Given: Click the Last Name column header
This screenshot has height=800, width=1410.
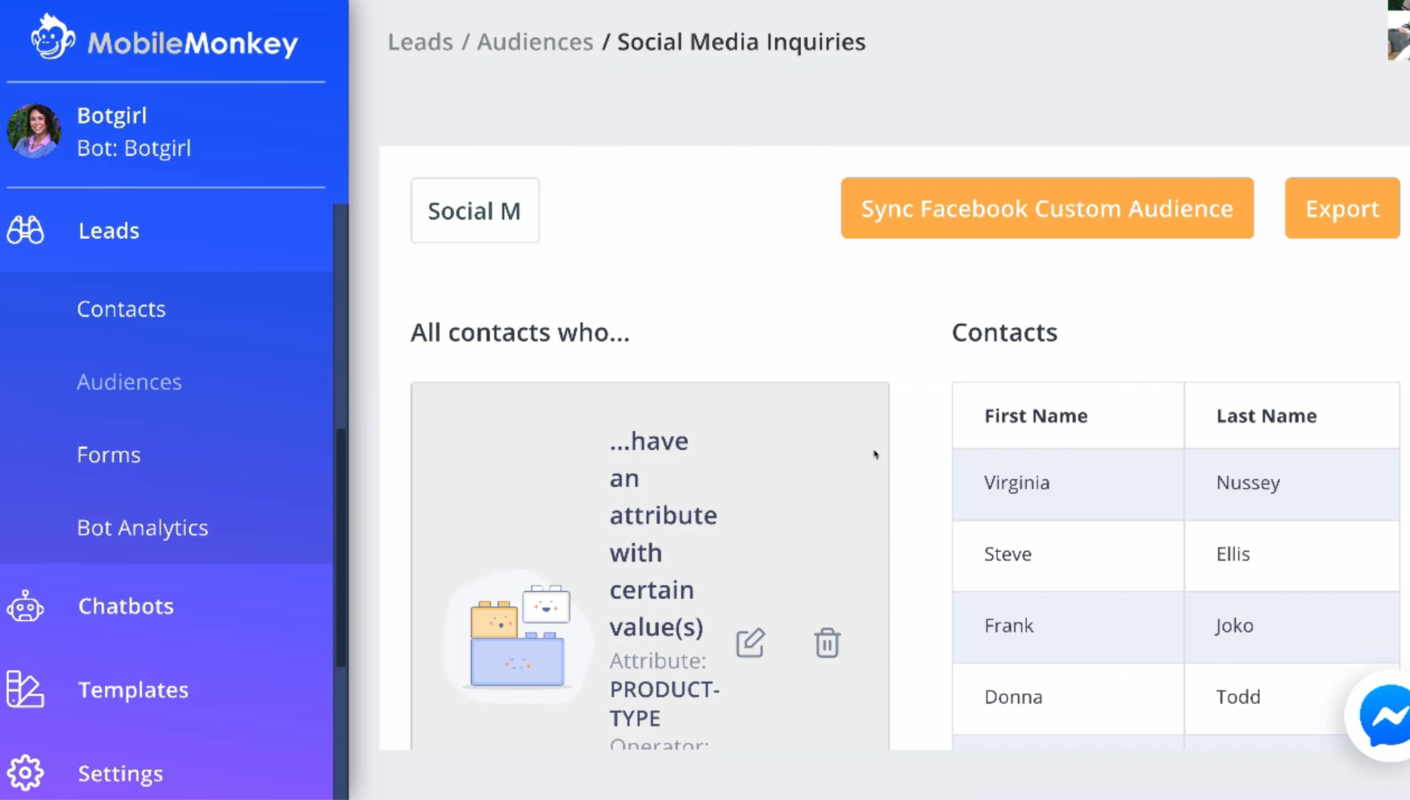Looking at the screenshot, I should (x=1292, y=416).
